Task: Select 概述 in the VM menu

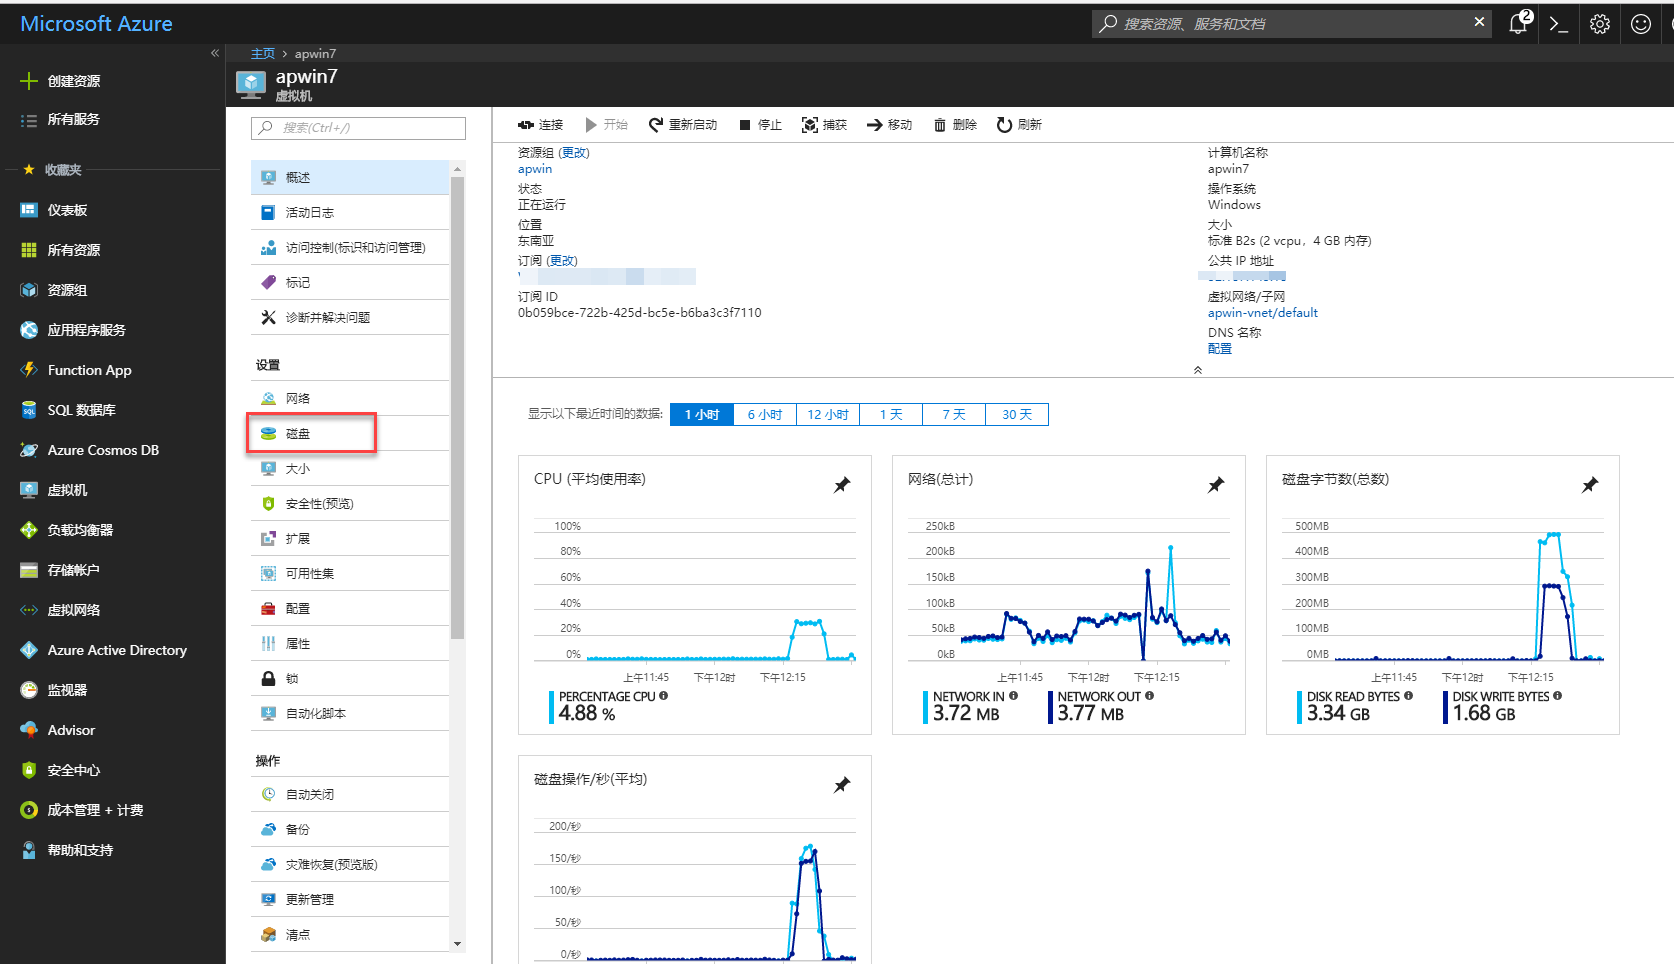Action: [x=350, y=177]
